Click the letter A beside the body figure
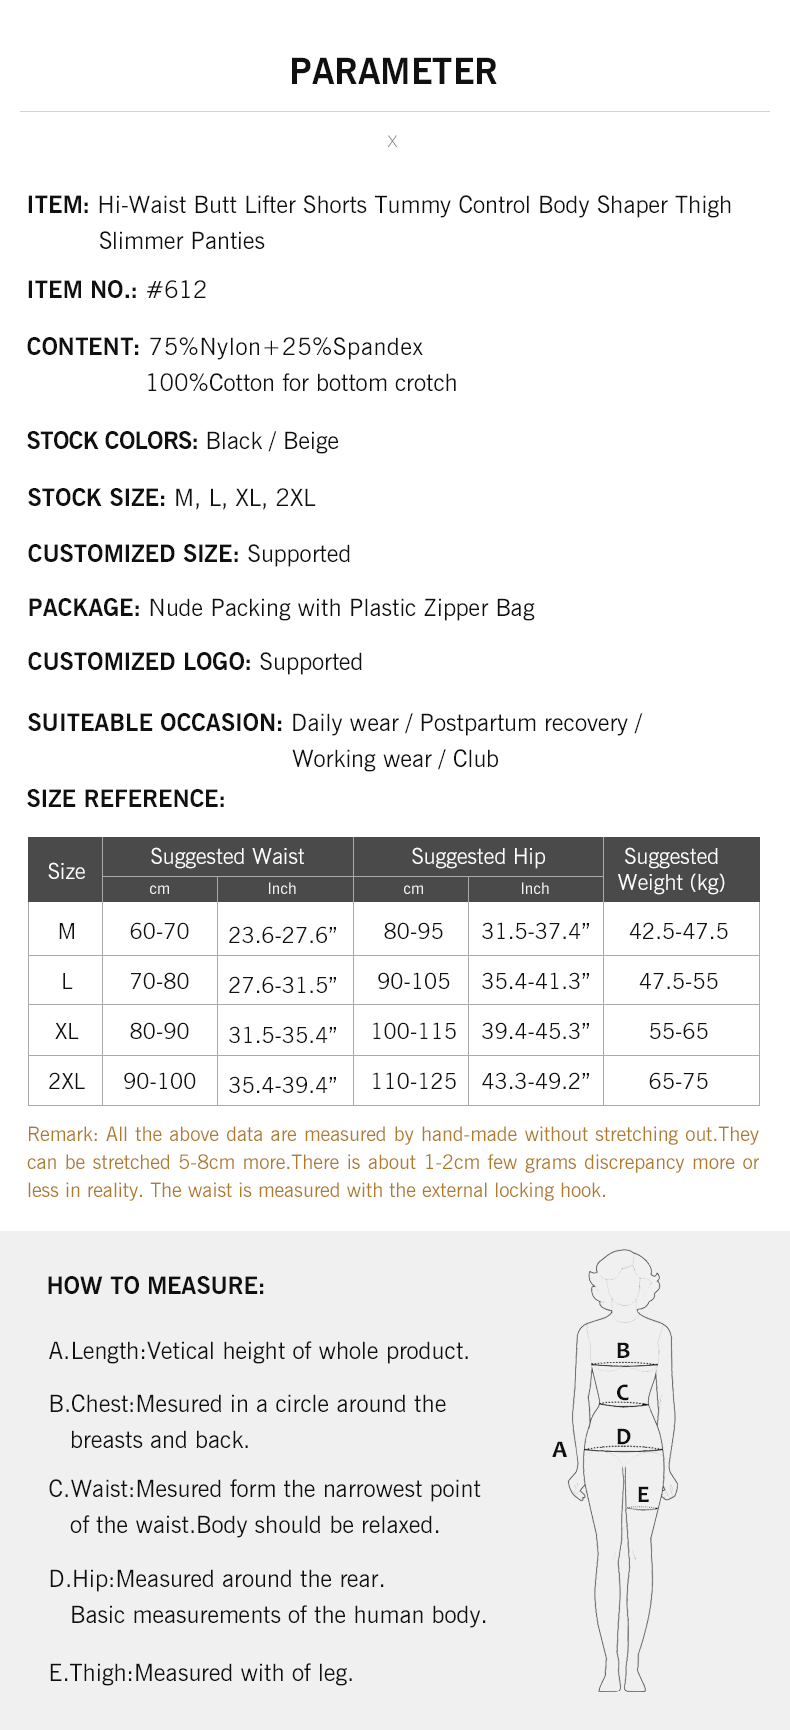790x1730 pixels. (x=559, y=1449)
